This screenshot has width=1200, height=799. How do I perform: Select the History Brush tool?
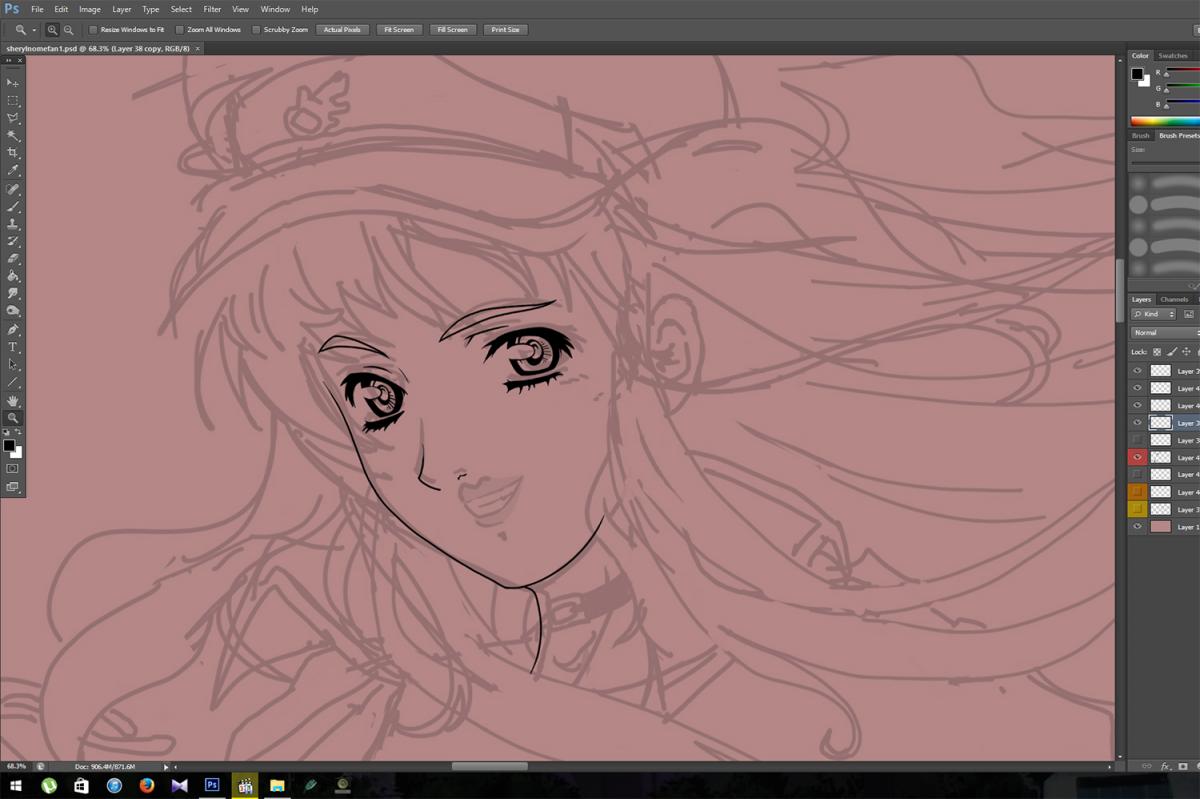[13, 241]
